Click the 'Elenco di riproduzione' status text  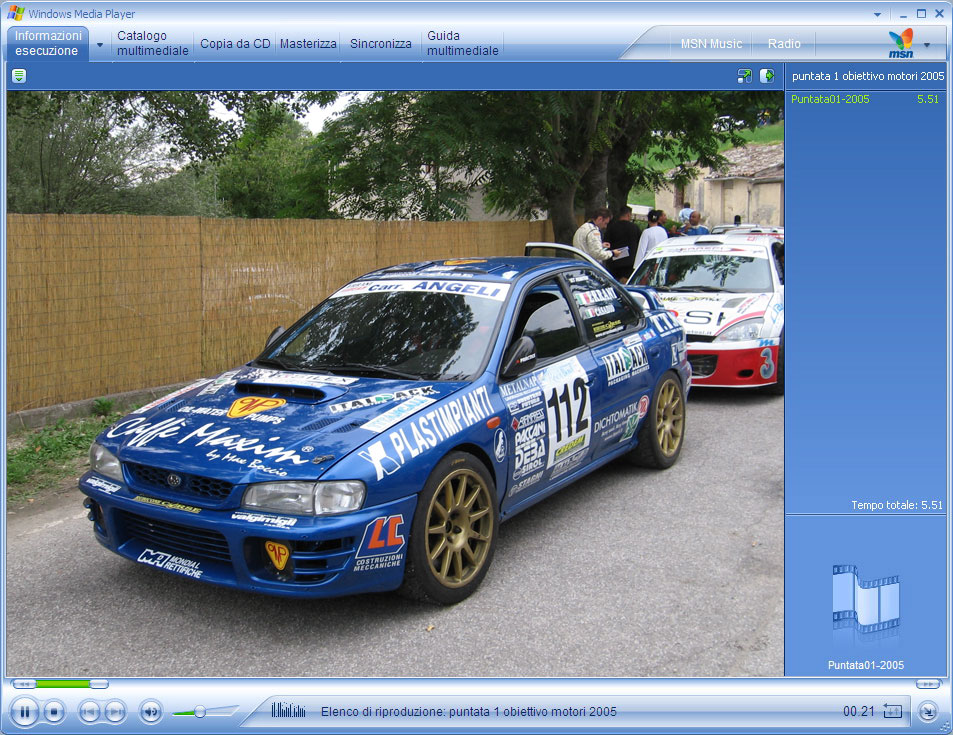pos(469,711)
